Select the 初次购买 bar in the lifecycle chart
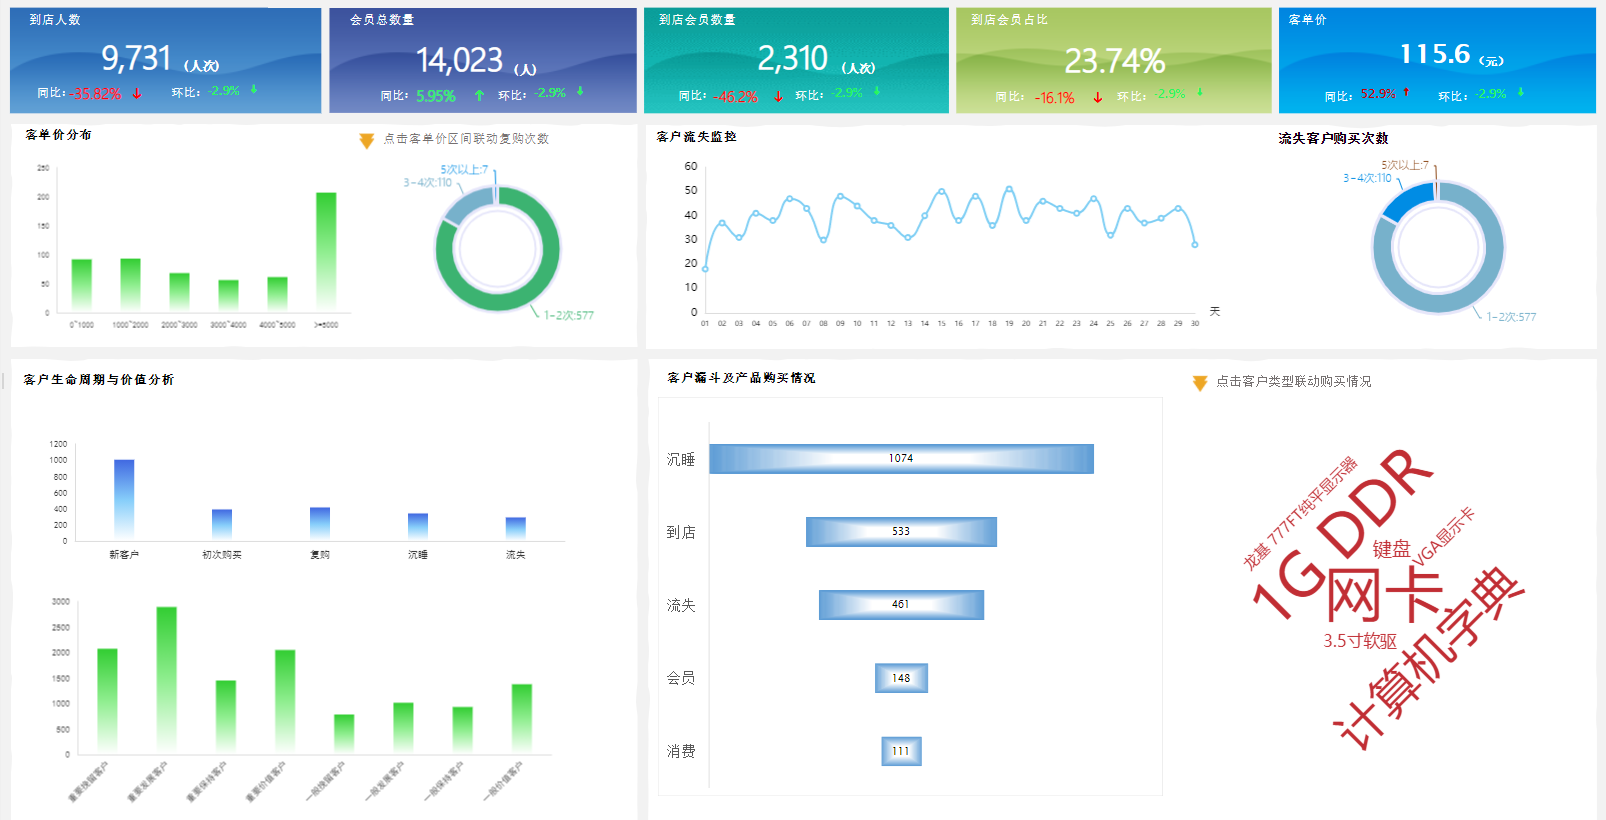The height and width of the screenshot is (820, 1606). pos(222,524)
